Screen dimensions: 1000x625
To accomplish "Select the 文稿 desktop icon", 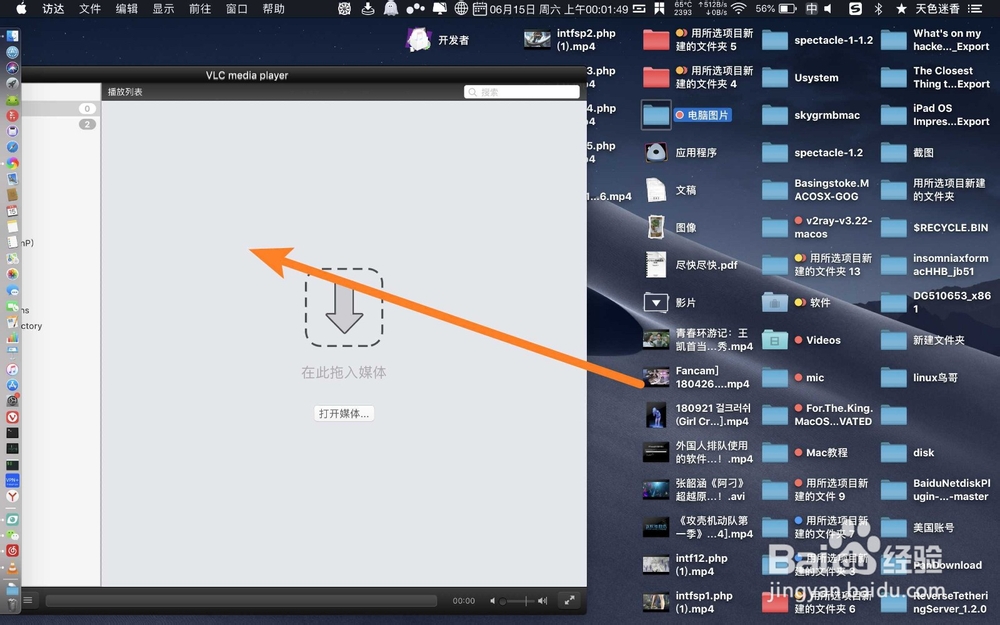I will click(670, 190).
